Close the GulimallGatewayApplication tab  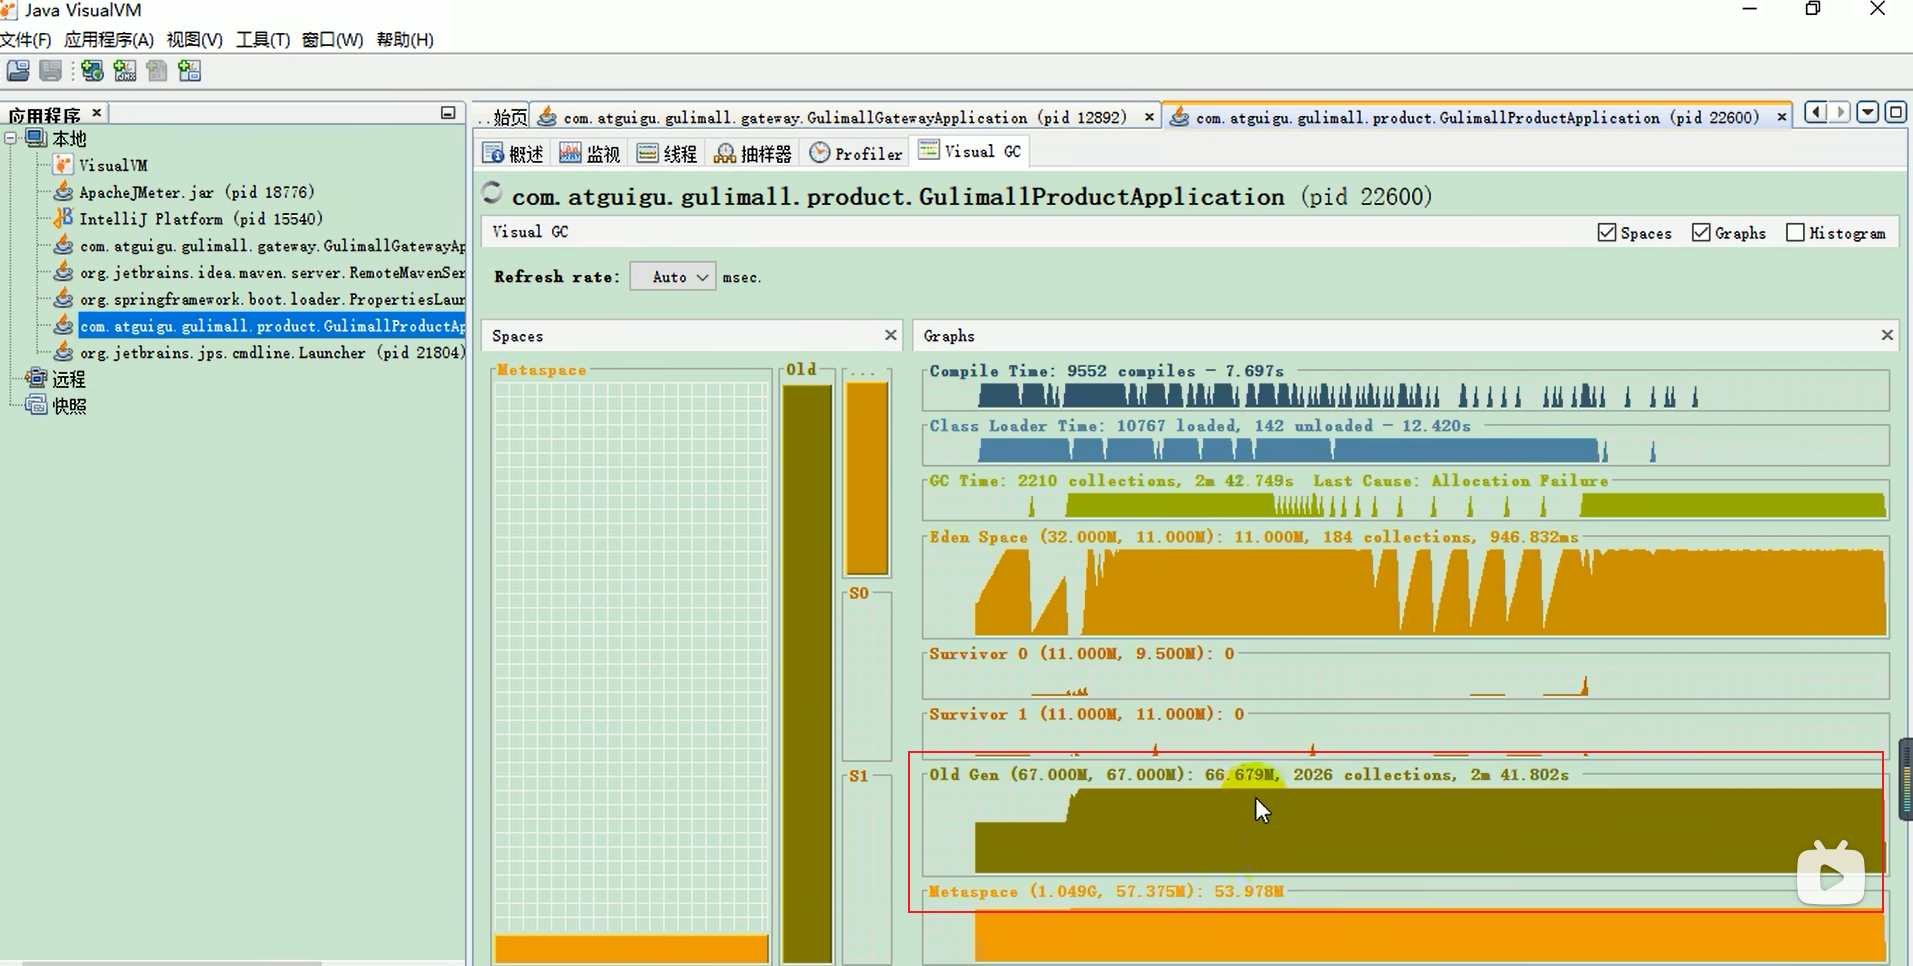point(1149,117)
